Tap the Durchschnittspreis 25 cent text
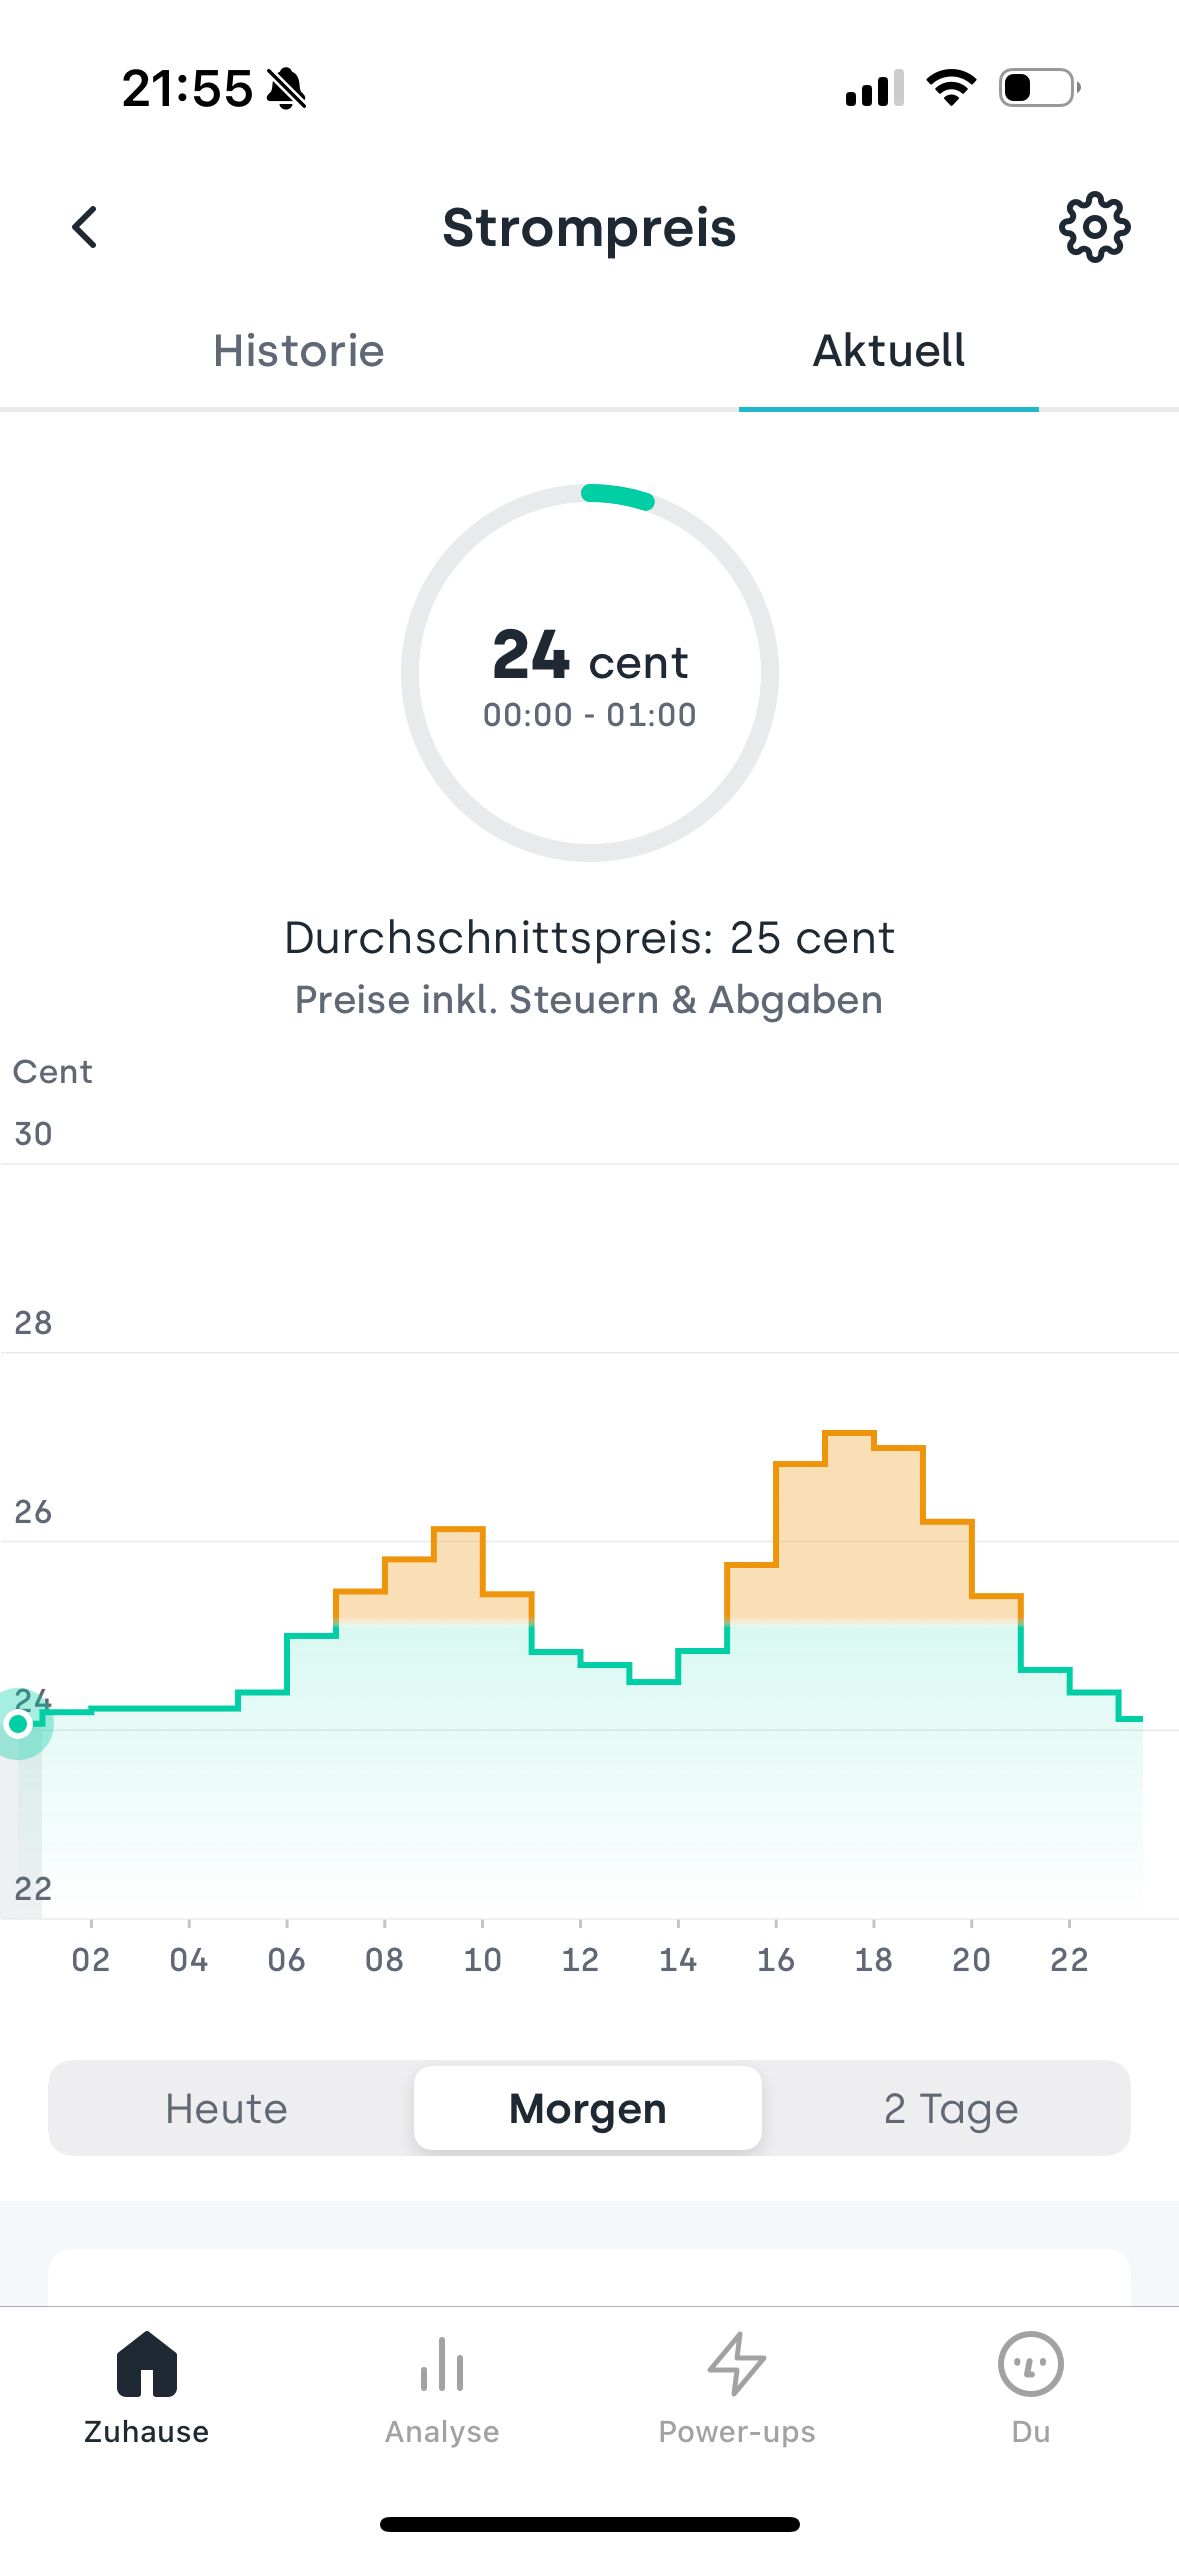This screenshot has width=1179, height=2556. point(590,938)
